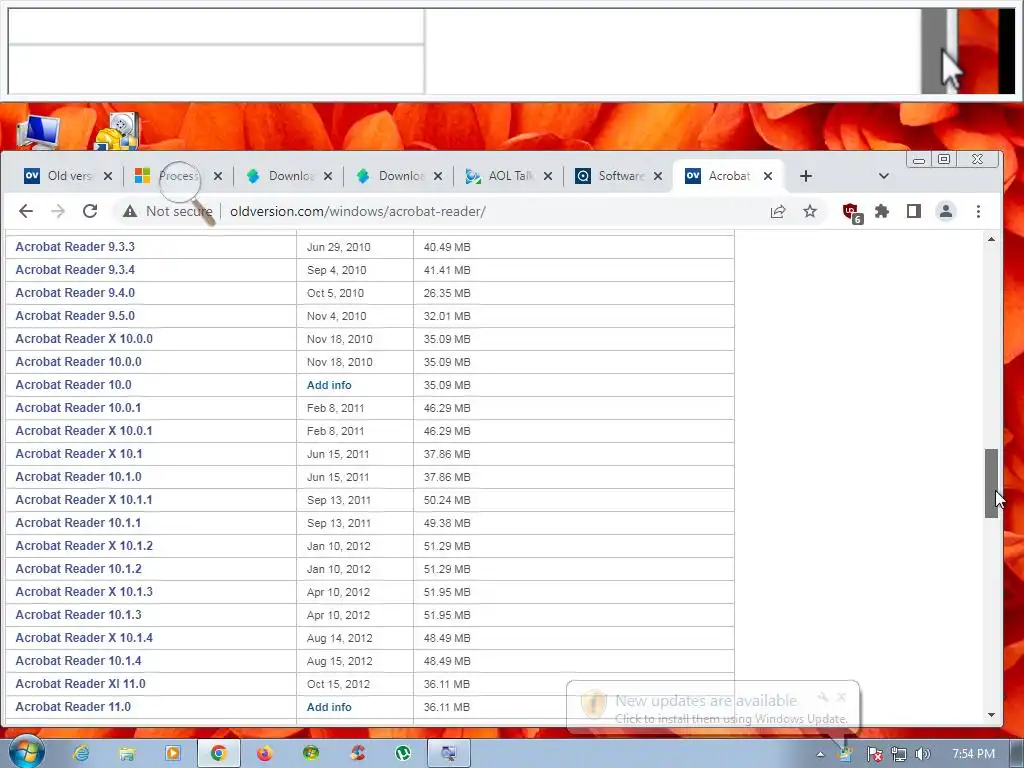Click Add info for Acrobat Reader 10.0
This screenshot has width=1024, height=768.
tap(329, 385)
